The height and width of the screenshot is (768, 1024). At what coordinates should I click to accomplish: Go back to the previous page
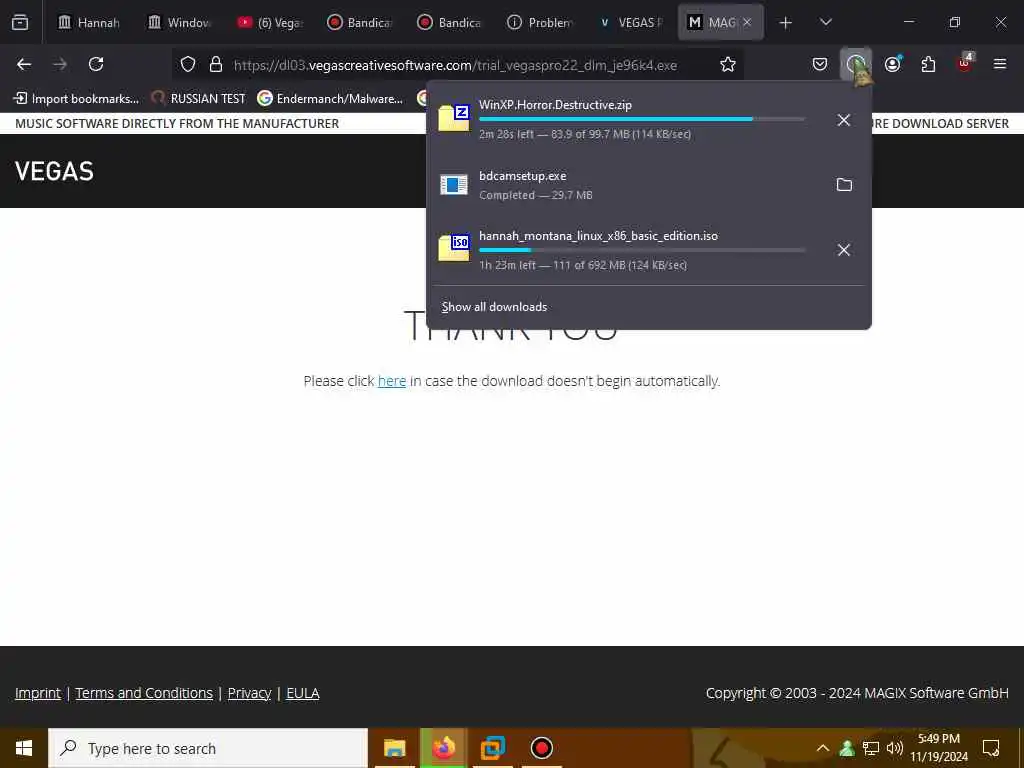tap(24, 64)
